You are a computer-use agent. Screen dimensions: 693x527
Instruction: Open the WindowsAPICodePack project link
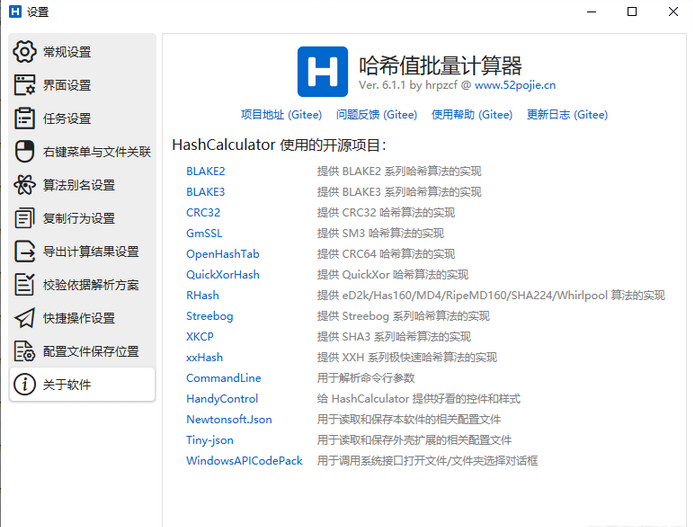click(244, 461)
